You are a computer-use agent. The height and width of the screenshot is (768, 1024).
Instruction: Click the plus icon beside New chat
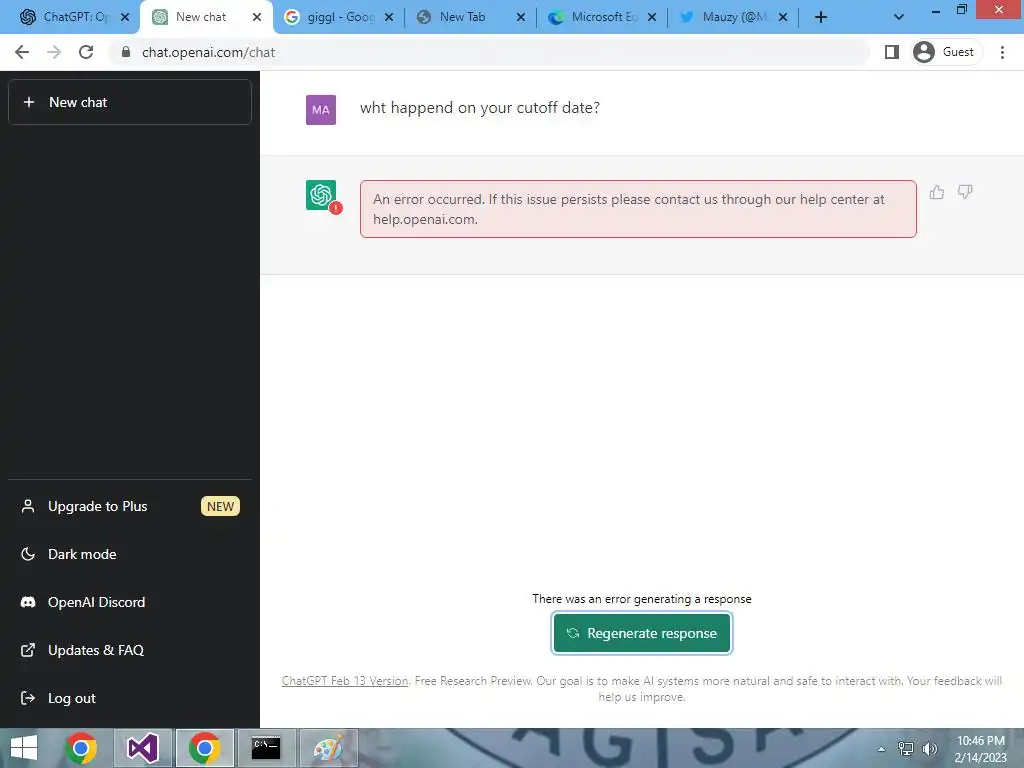pyautogui.click(x=29, y=103)
